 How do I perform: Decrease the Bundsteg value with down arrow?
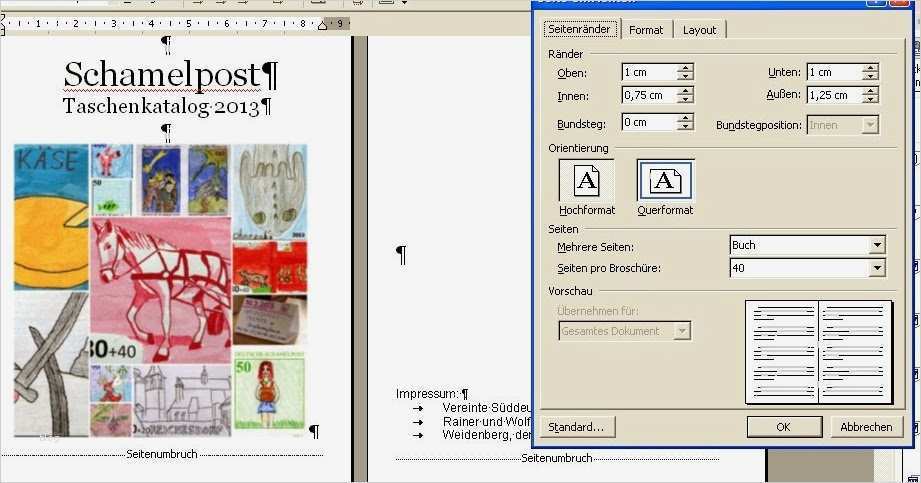[685, 126]
